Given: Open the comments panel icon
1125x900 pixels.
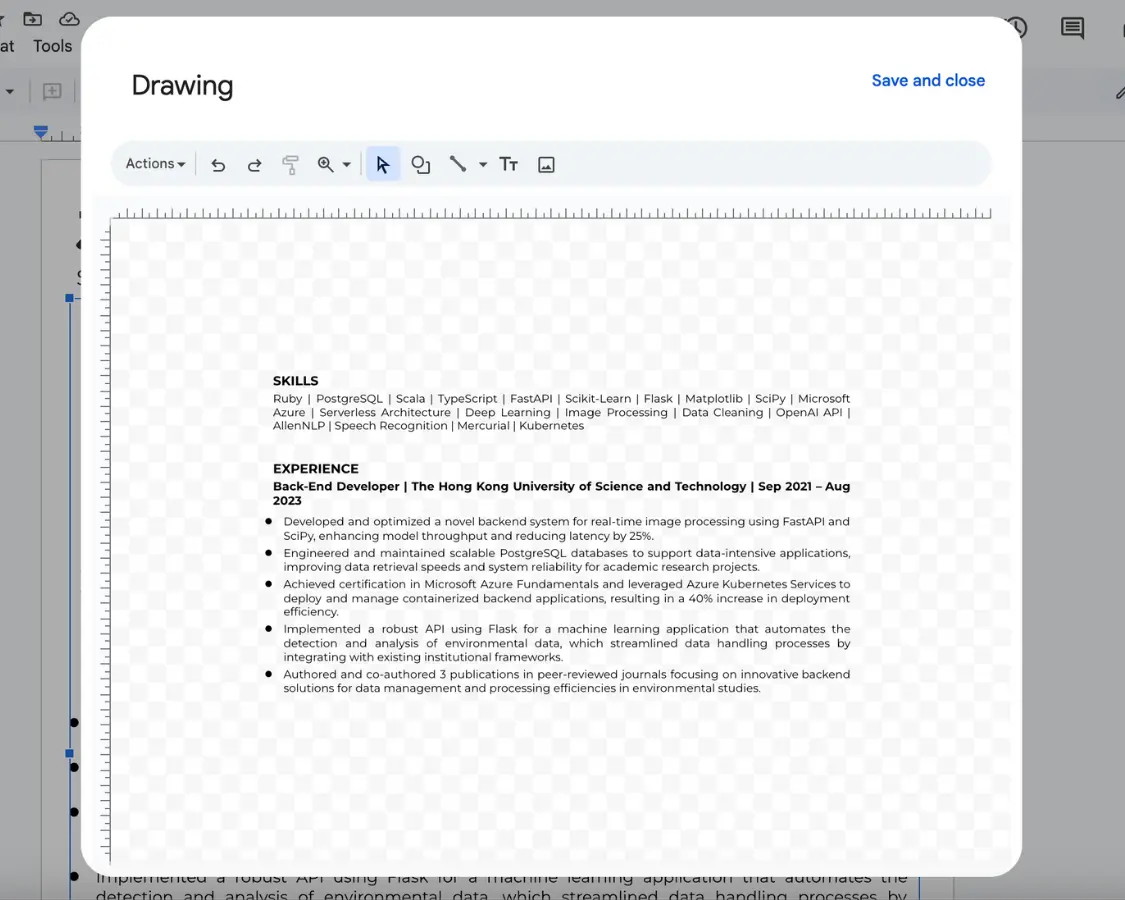Looking at the screenshot, I should click(1071, 28).
